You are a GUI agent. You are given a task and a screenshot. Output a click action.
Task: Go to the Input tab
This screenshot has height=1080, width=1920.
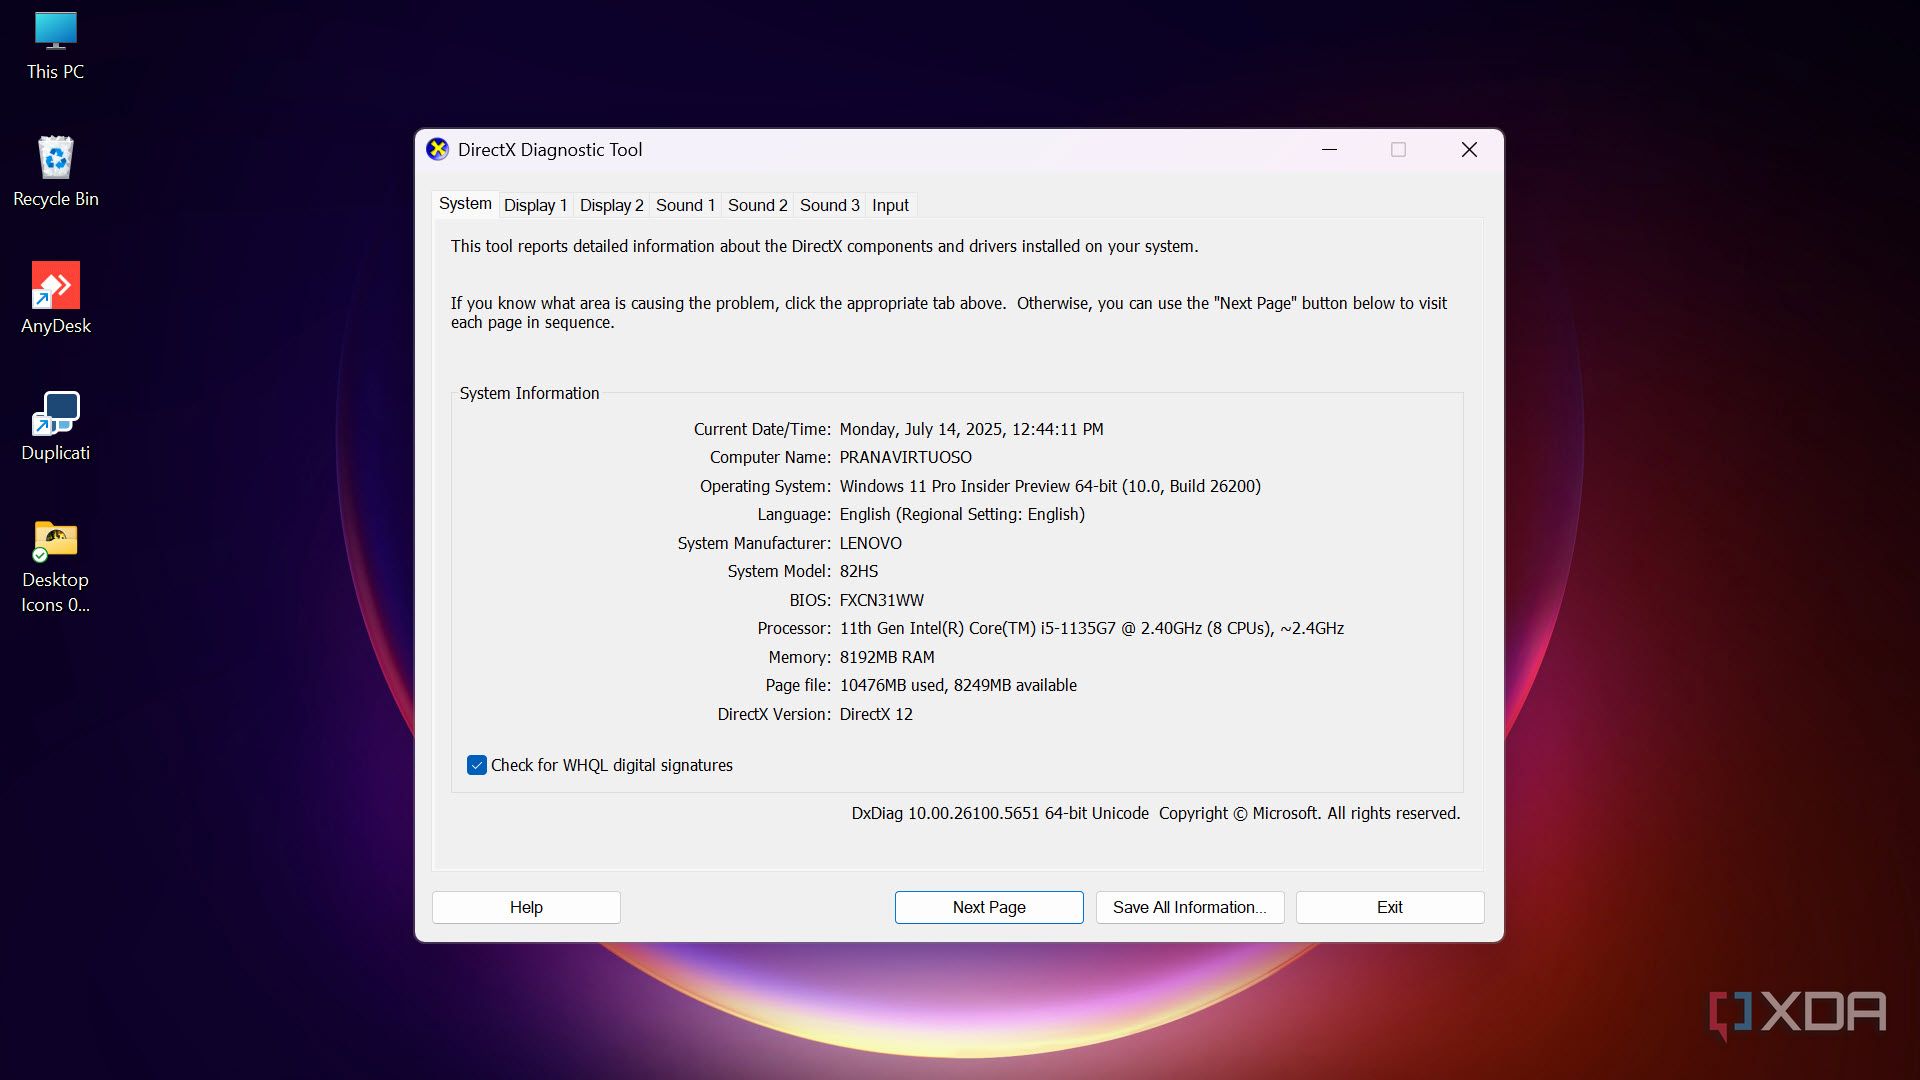(x=890, y=205)
